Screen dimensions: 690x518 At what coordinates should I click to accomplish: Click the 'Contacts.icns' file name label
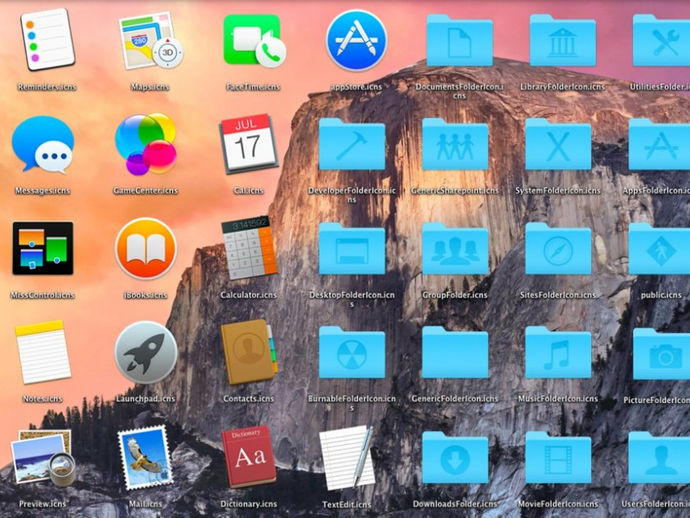(x=249, y=399)
